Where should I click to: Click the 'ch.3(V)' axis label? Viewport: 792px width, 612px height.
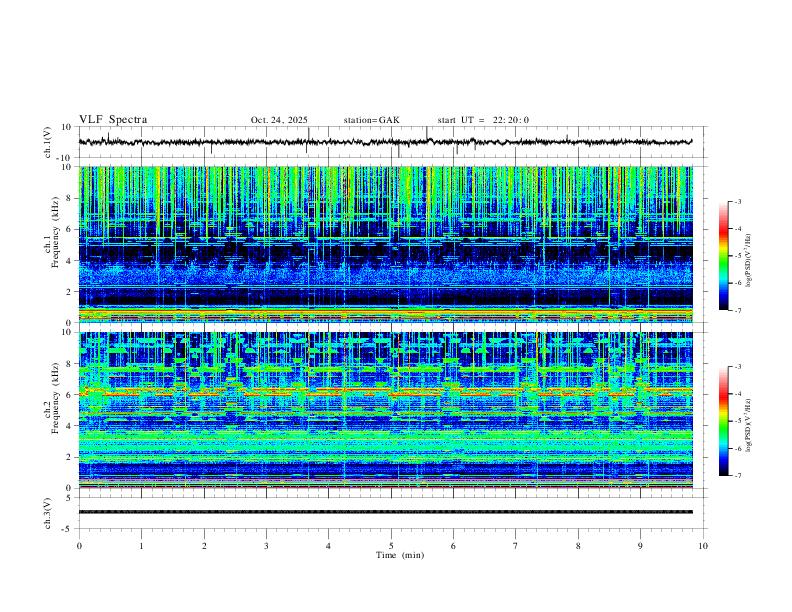coord(48,513)
